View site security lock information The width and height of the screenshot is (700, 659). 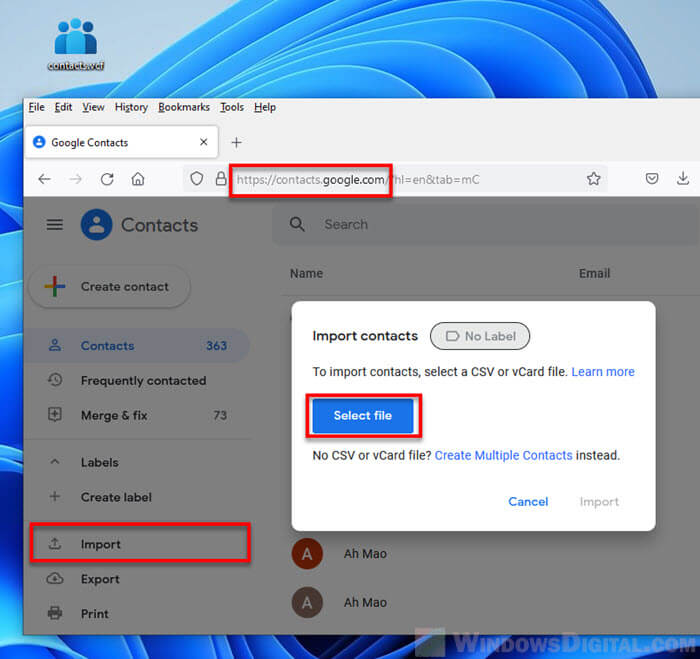point(221,179)
